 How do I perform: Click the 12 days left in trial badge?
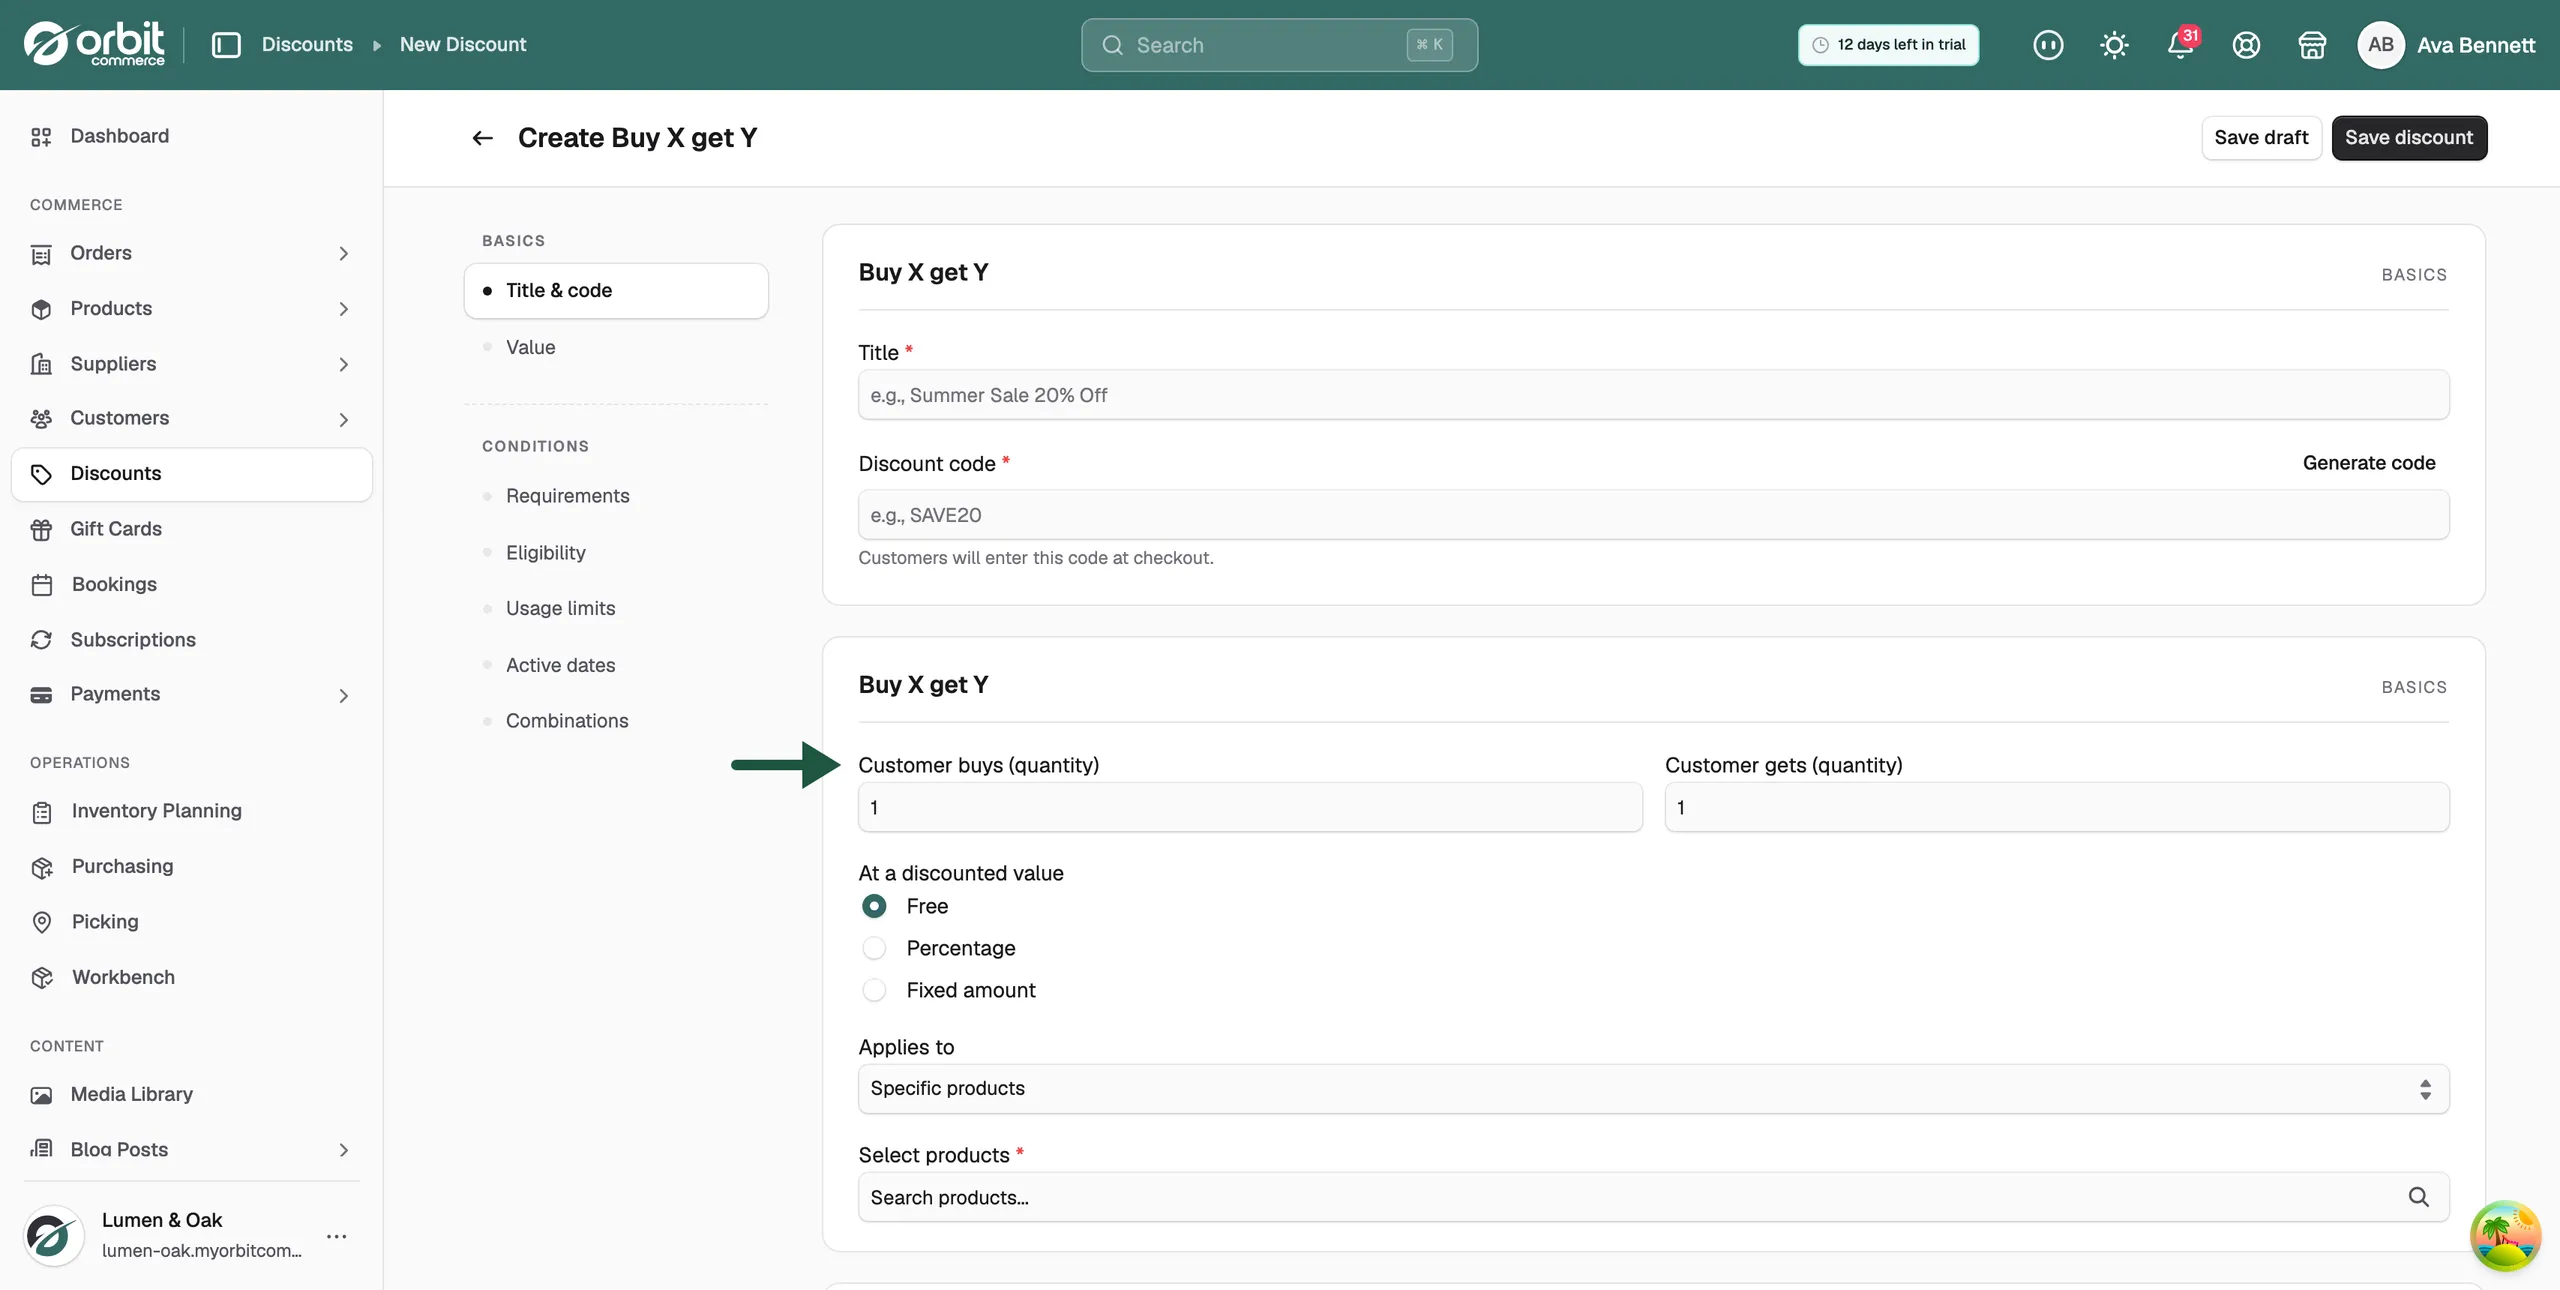1888,45
